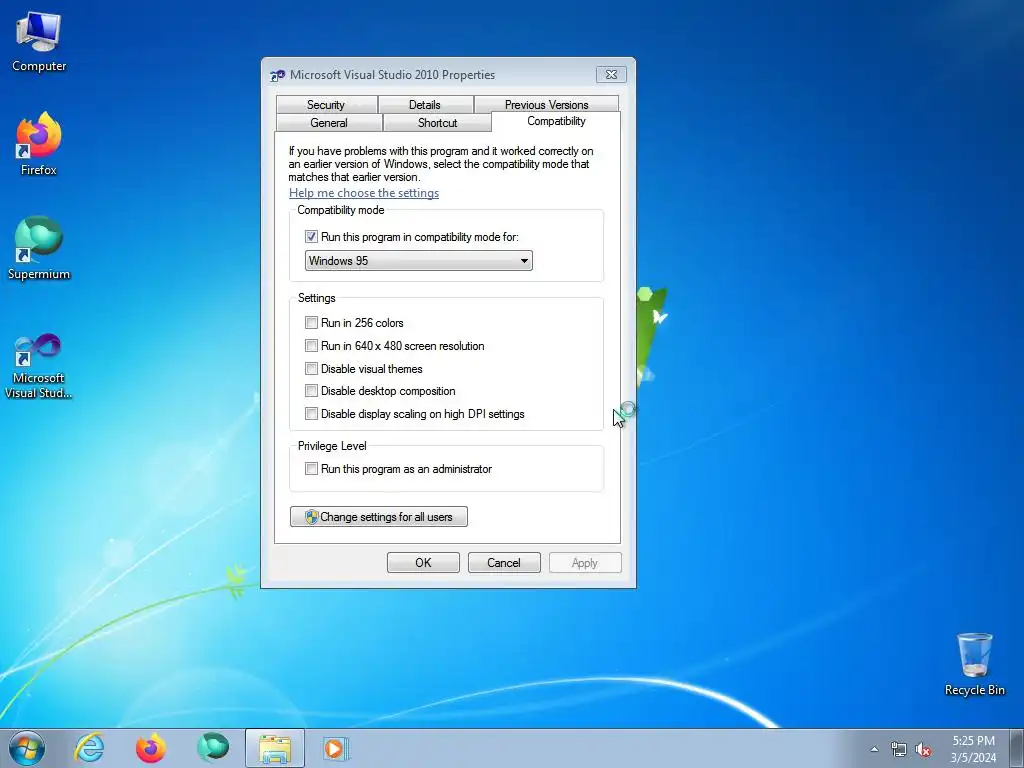
Task: Select the Microsoft Visual Studio desktop shortcut
Action: point(39,366)
